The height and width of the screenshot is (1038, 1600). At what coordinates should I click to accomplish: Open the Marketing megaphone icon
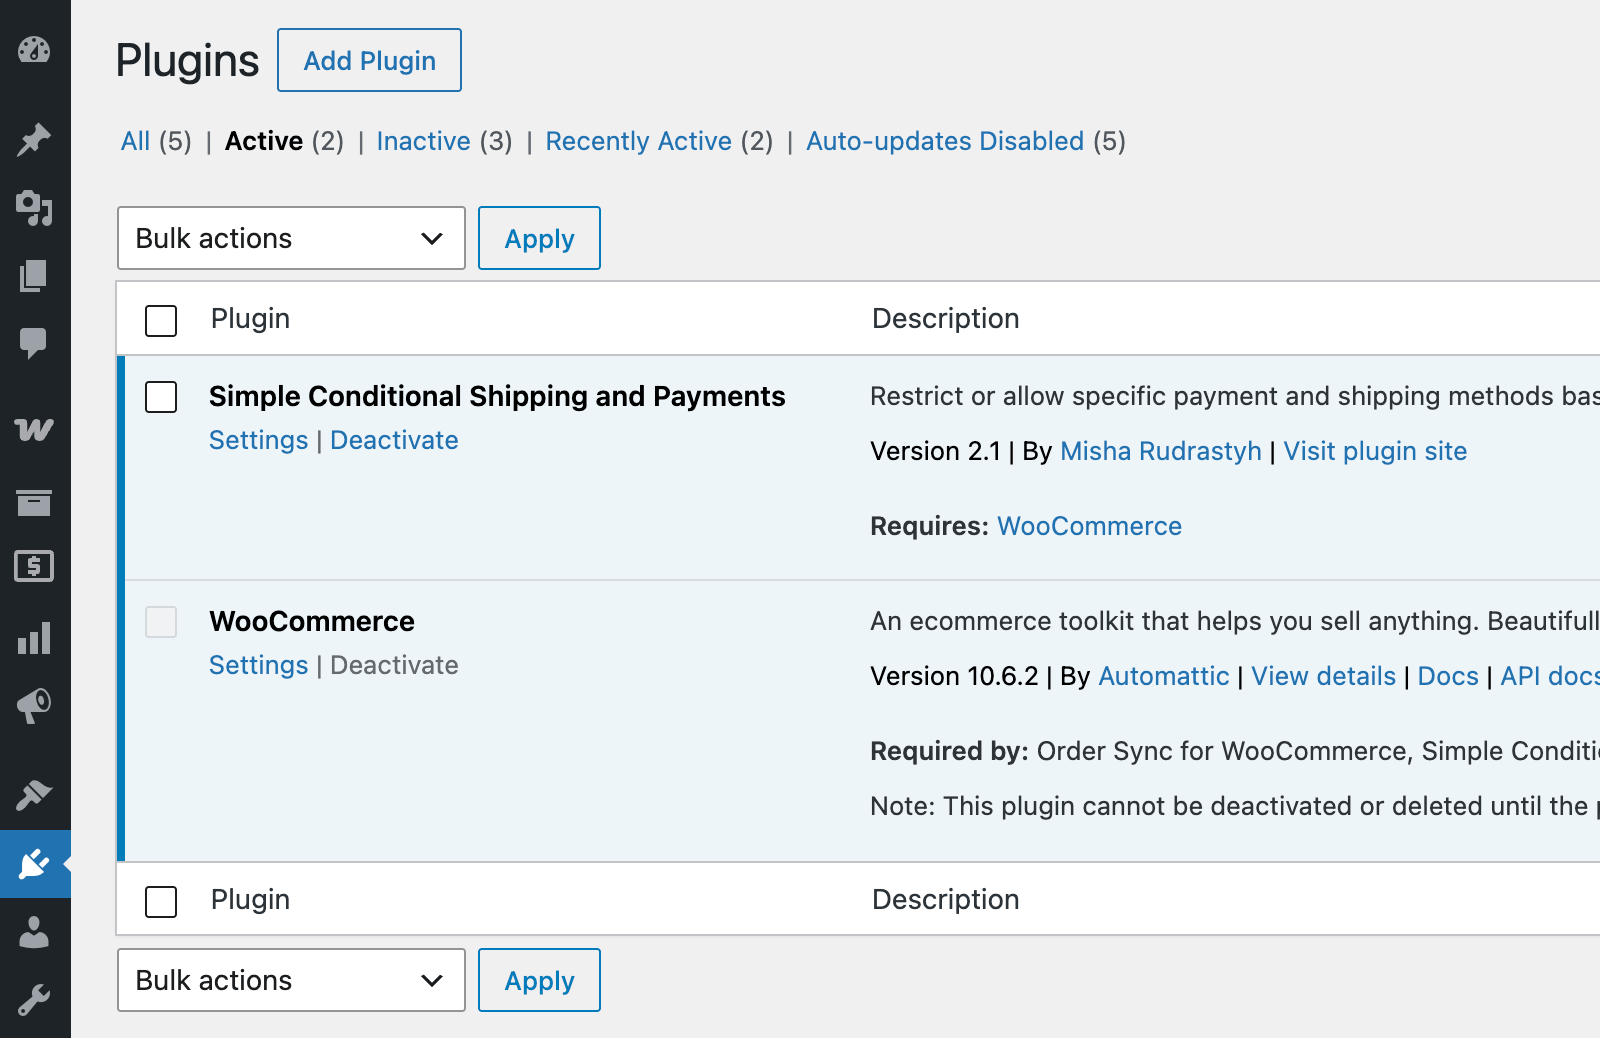34,706
